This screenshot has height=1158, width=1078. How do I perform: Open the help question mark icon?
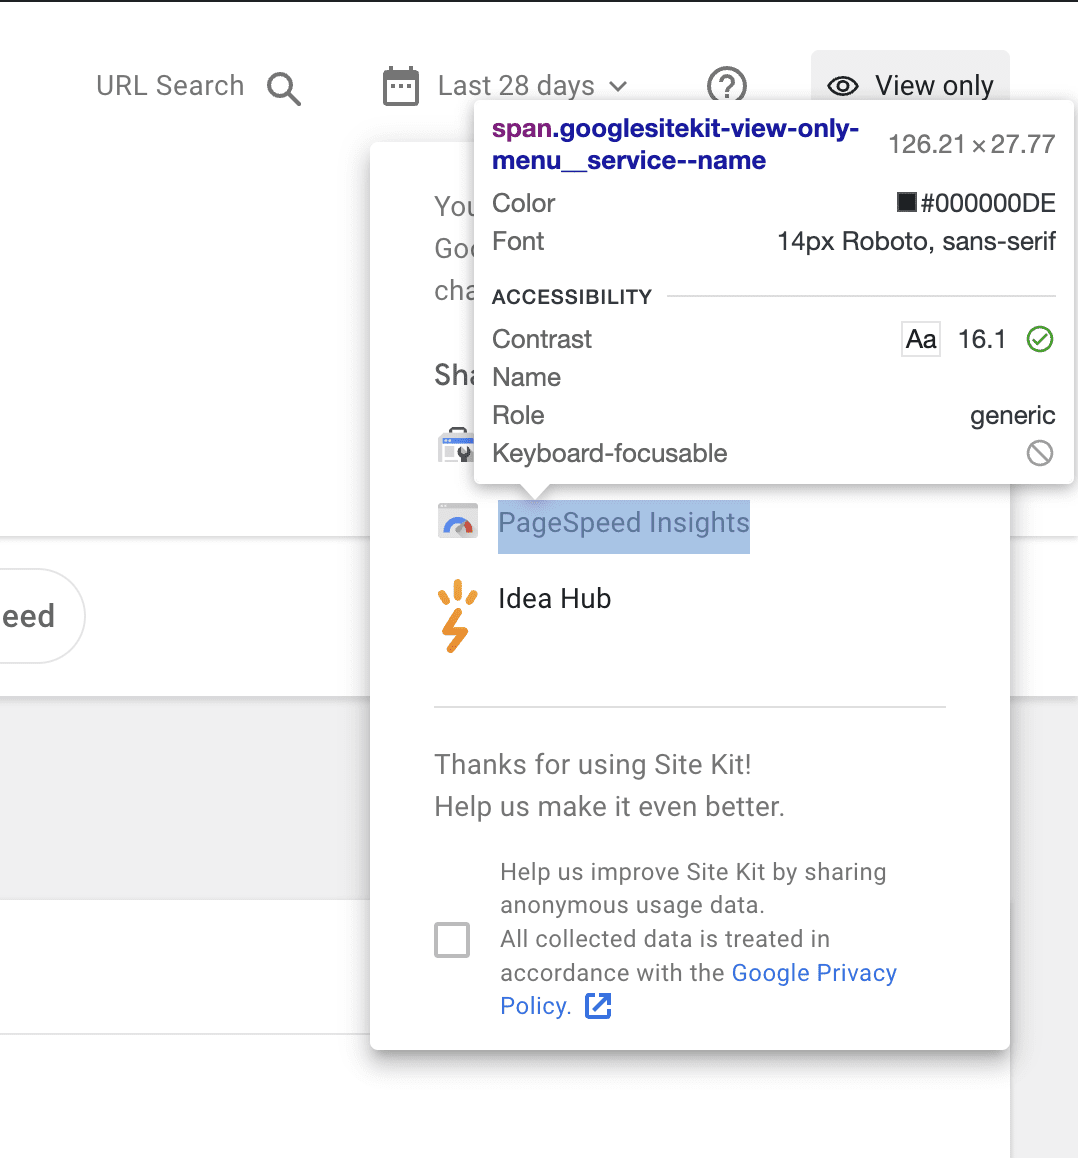pyautogui.click(x=727, y=86)
